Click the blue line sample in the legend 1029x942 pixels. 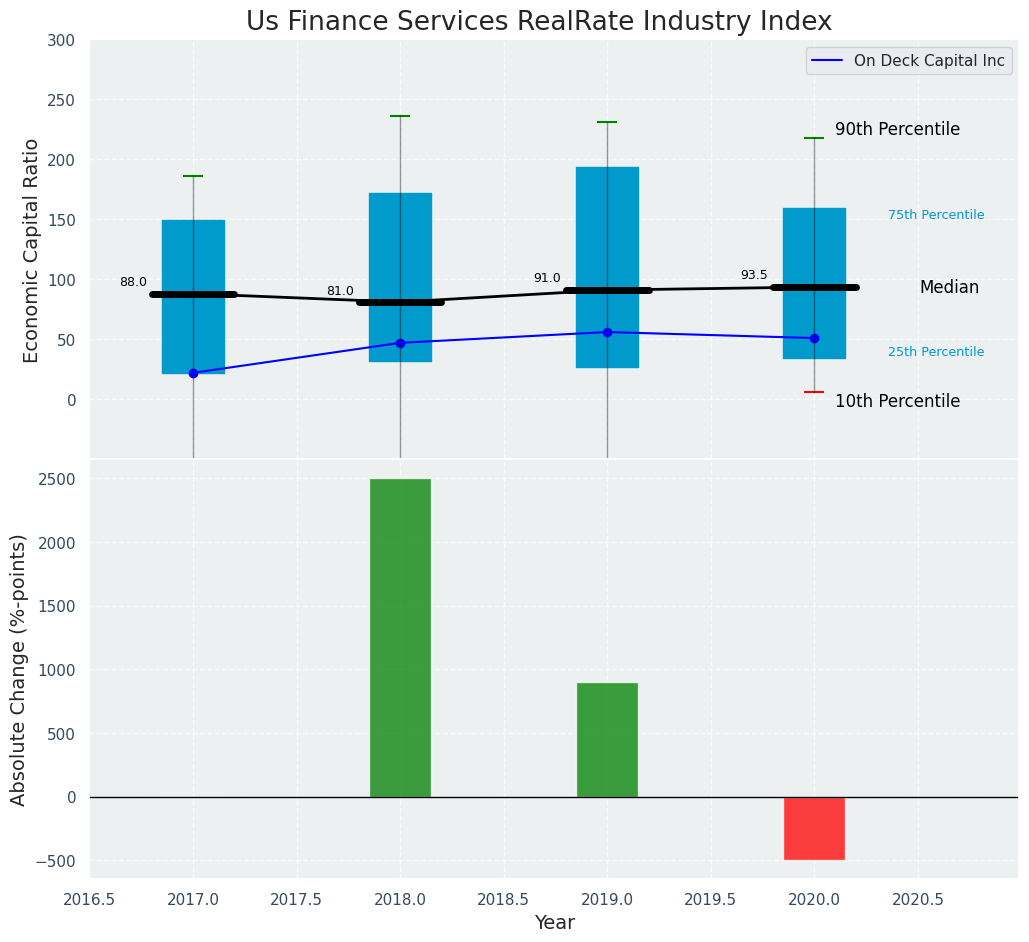(x=827, y=61)
